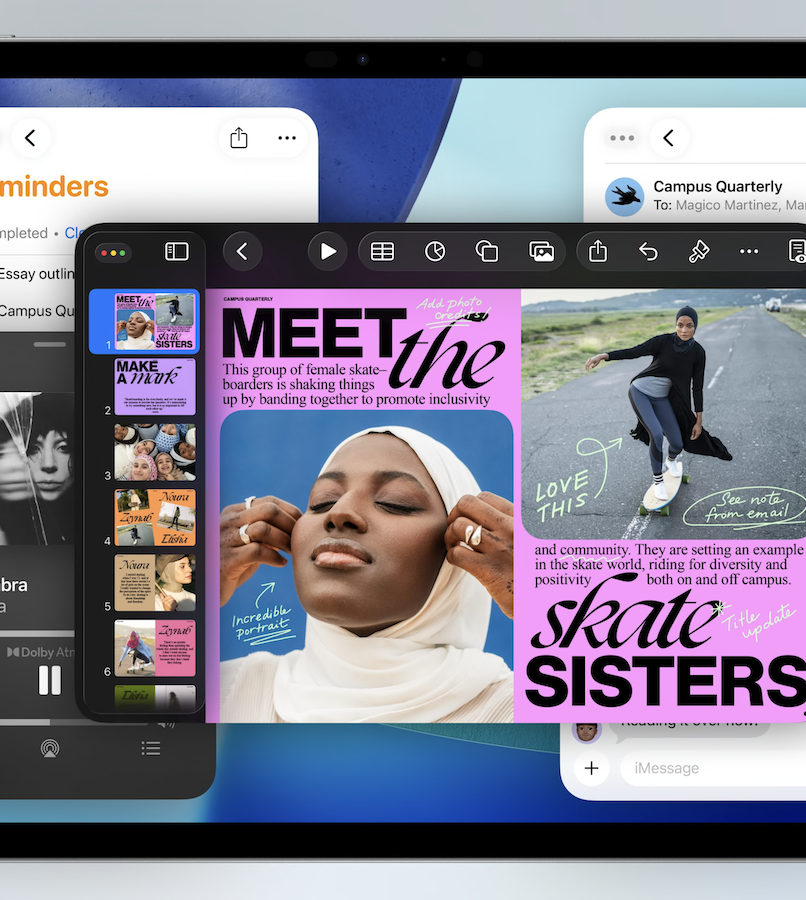
Task: Open the Format paintbrush panel
Action: point(699,252)
